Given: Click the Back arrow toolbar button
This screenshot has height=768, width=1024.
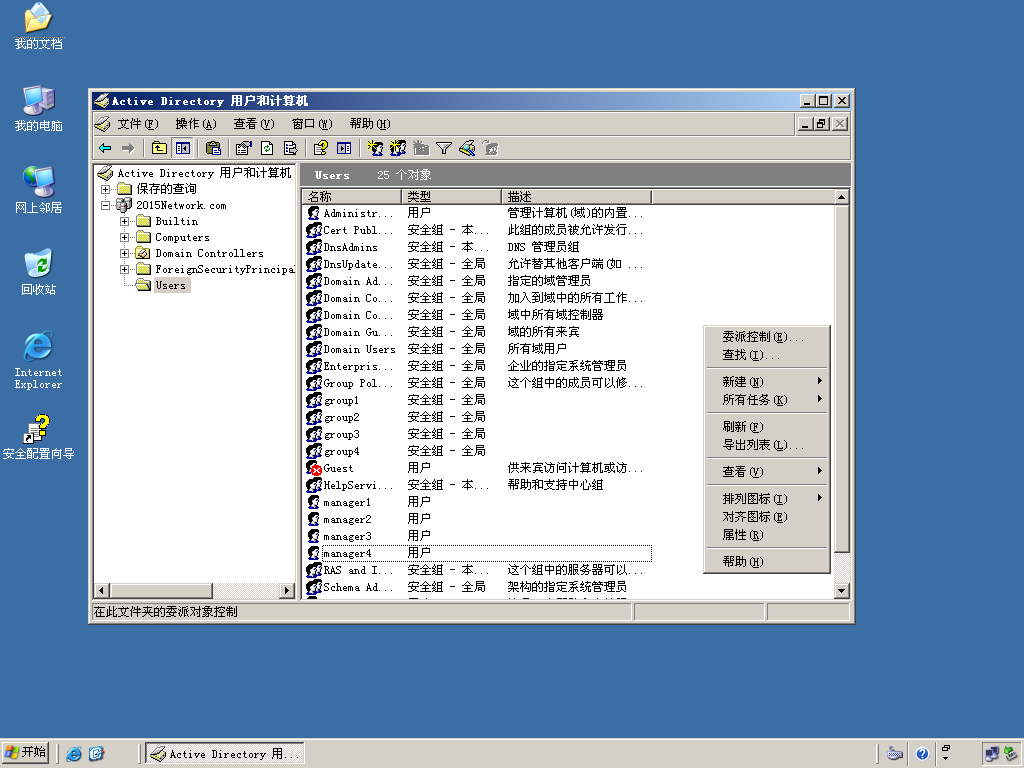Looking at the screenshot, I should click(x=105, y=148).
